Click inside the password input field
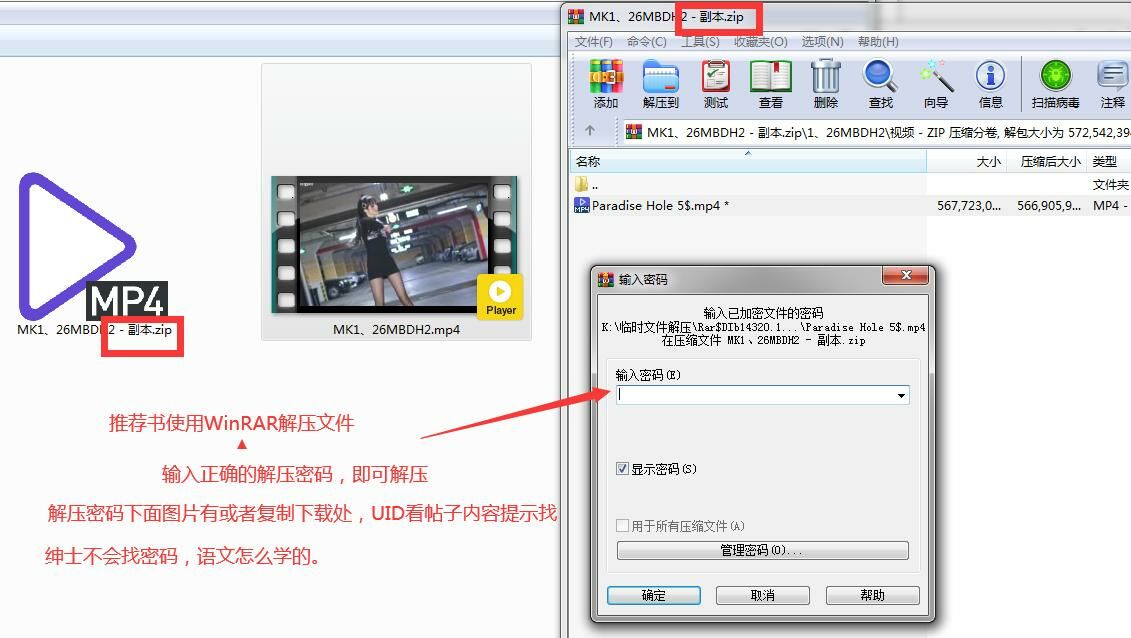Screen dimensions: 1131x638 (x=755, y=395)
